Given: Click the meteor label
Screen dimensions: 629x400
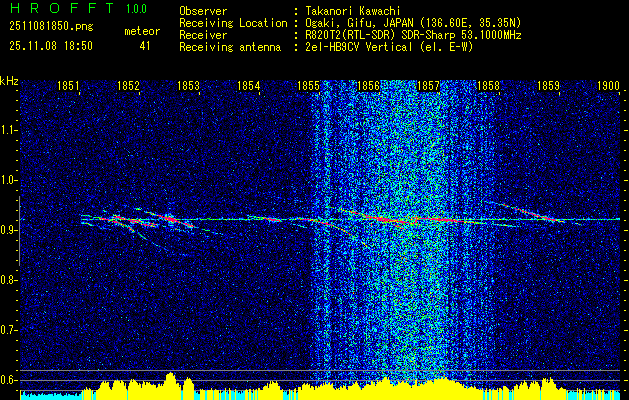Looking at the screenshot, I should [142, 31].
